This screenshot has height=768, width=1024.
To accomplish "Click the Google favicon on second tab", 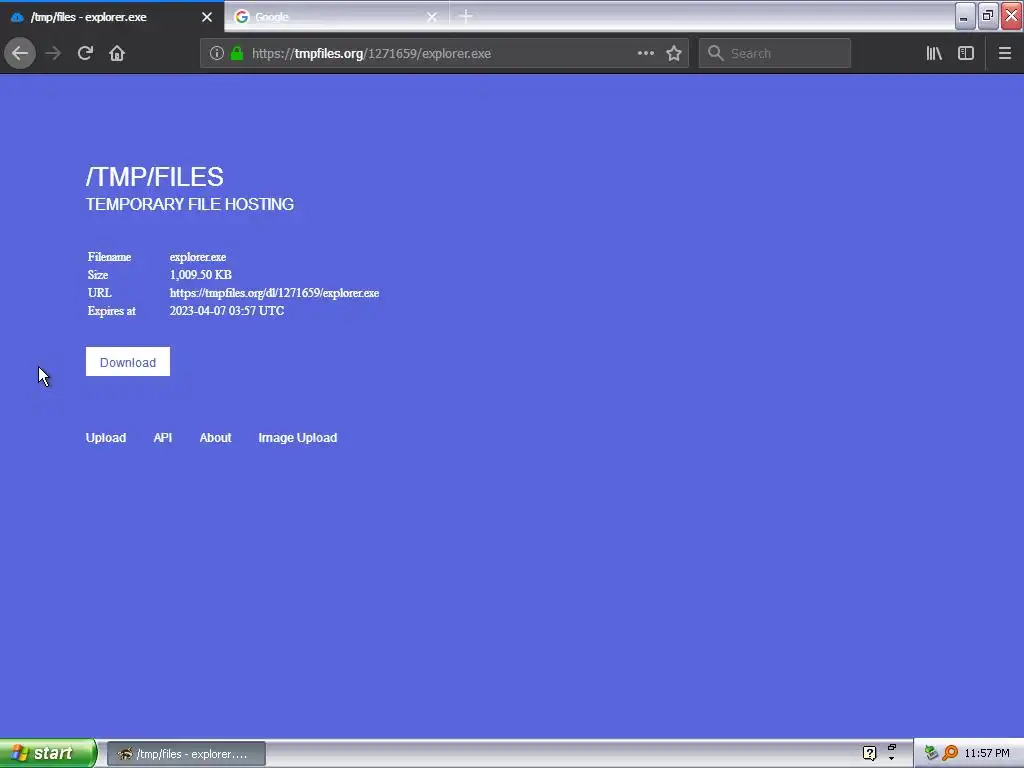I will tap(242, 16).
